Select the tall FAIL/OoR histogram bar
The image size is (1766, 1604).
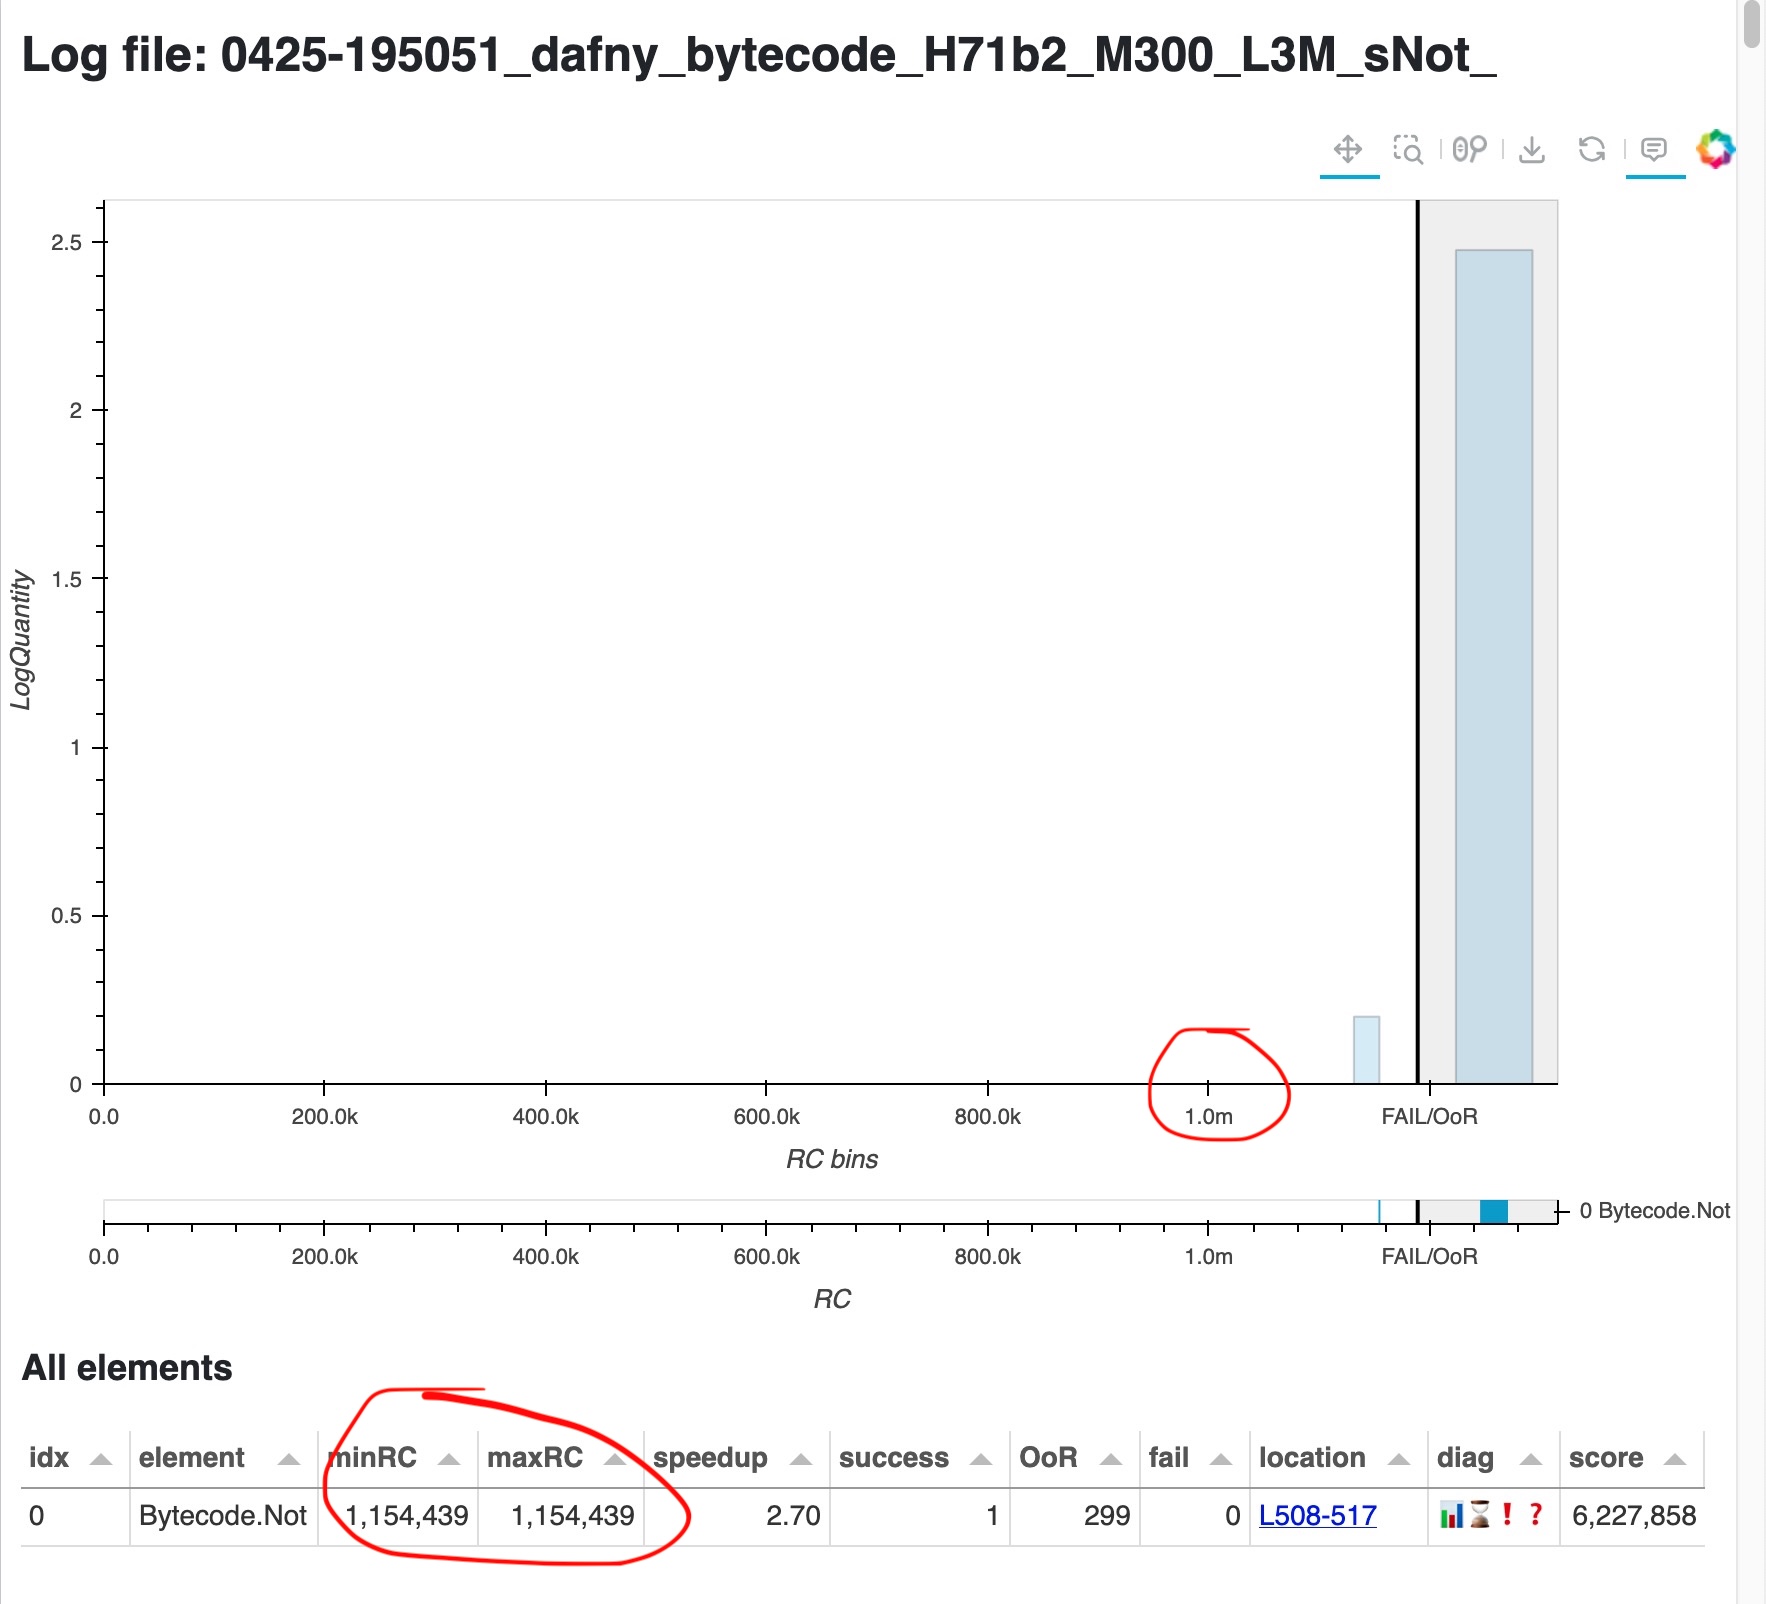[1494, 666]
